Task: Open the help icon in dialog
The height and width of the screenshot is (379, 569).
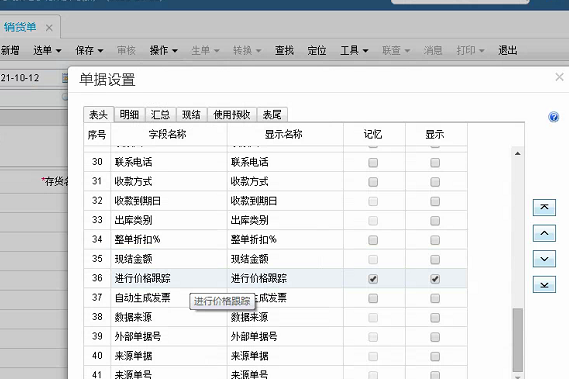Action: click(x=553, y=117)
